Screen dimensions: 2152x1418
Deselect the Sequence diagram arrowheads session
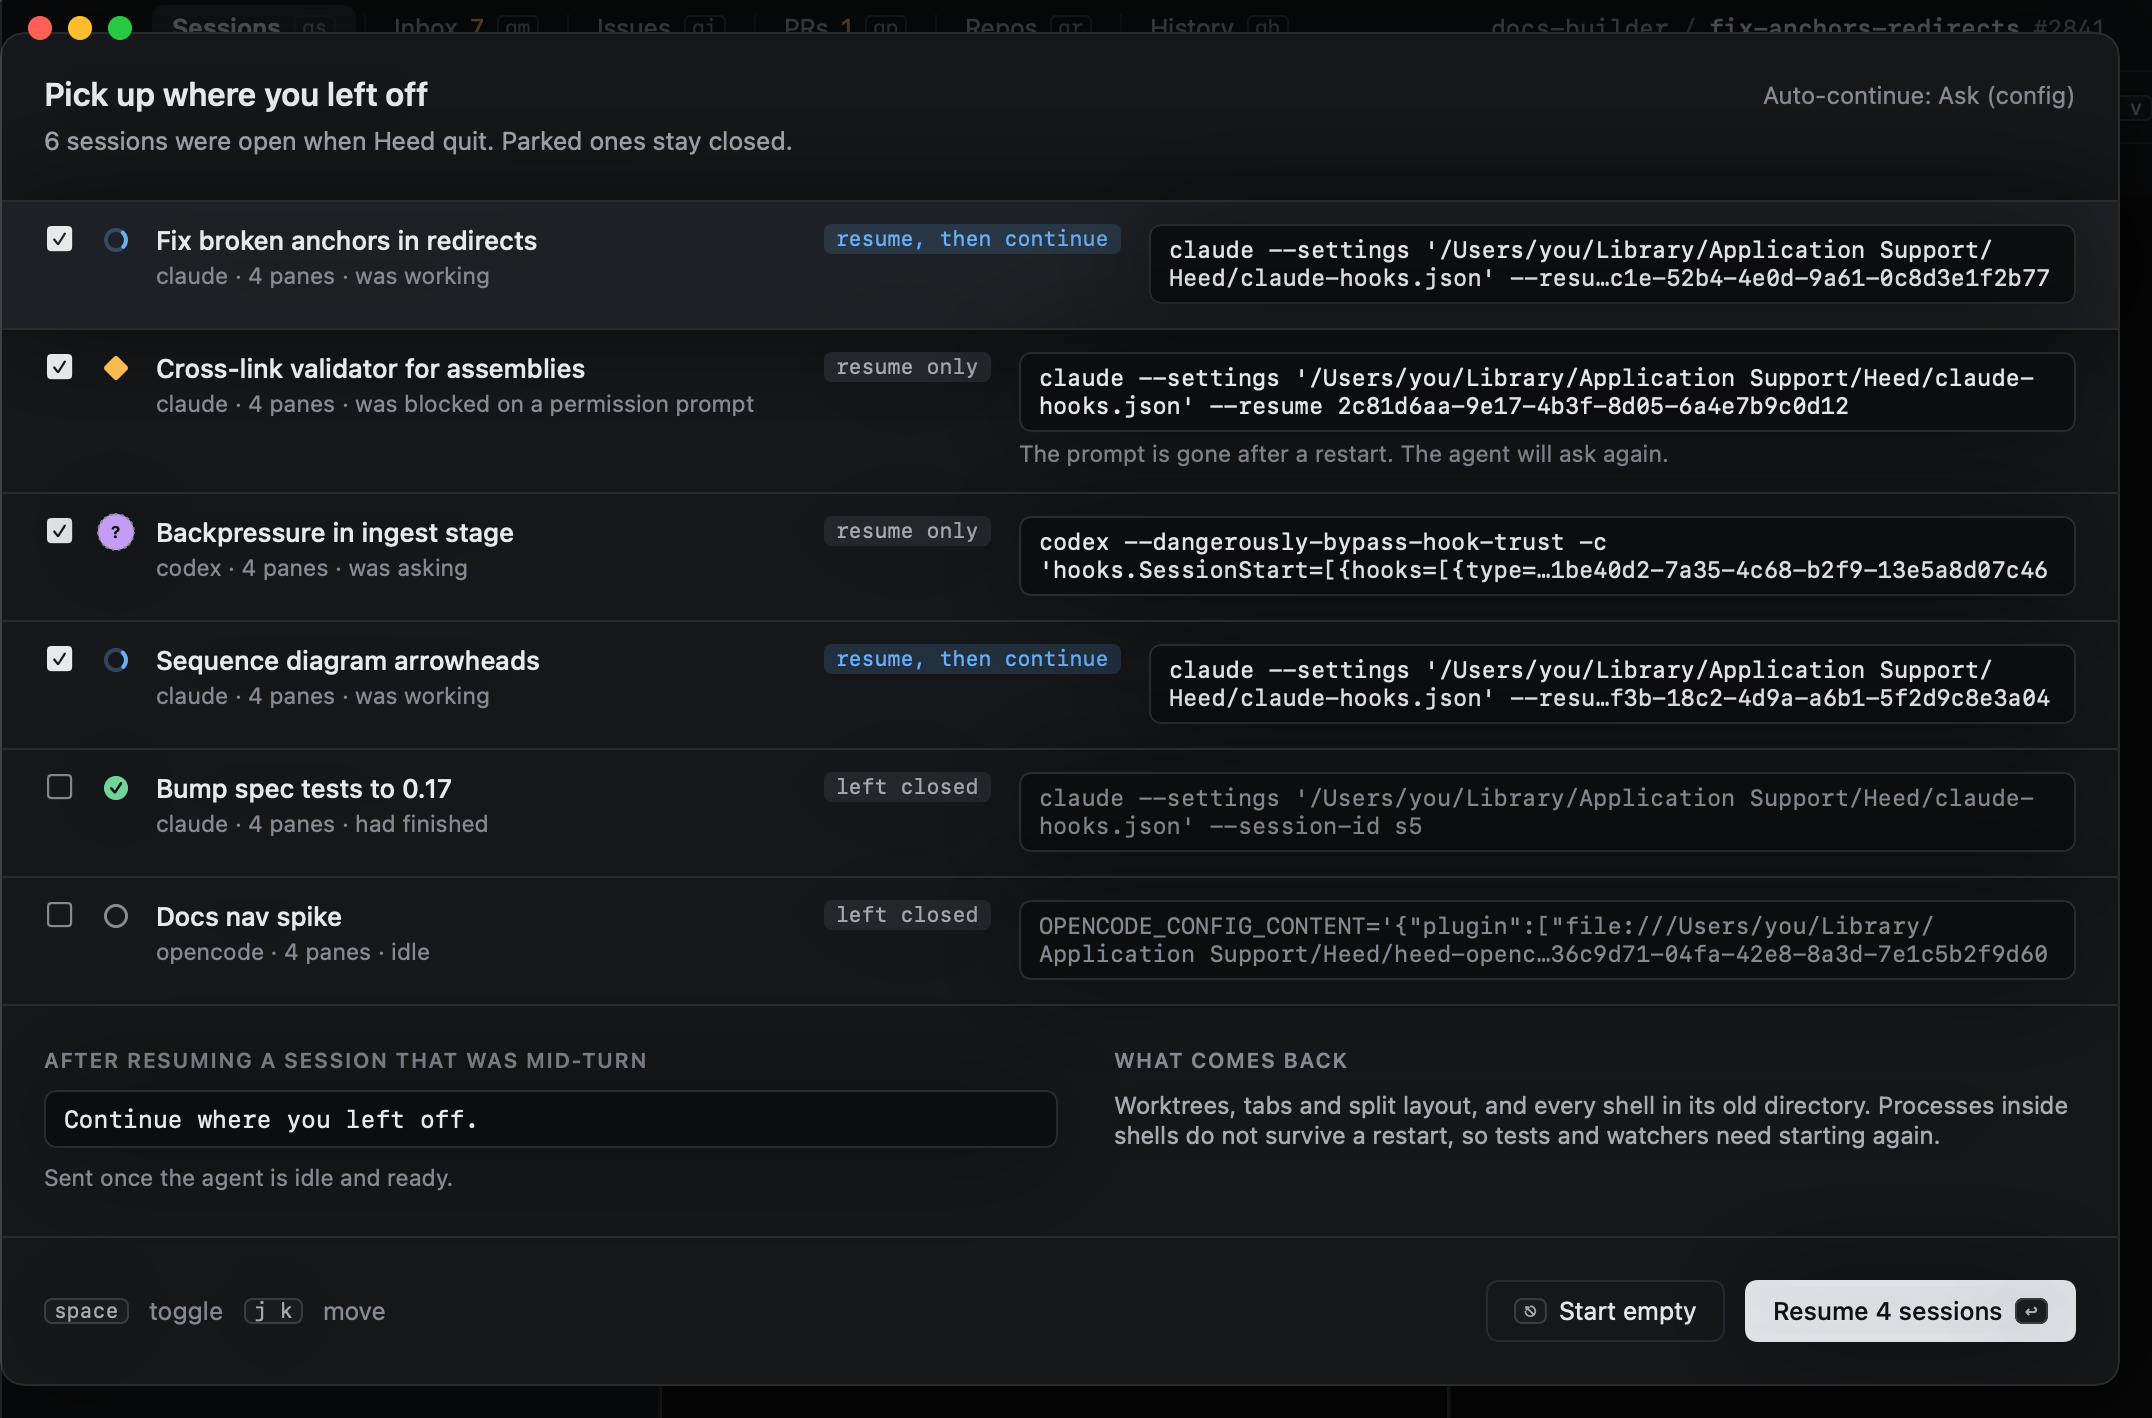60,659
